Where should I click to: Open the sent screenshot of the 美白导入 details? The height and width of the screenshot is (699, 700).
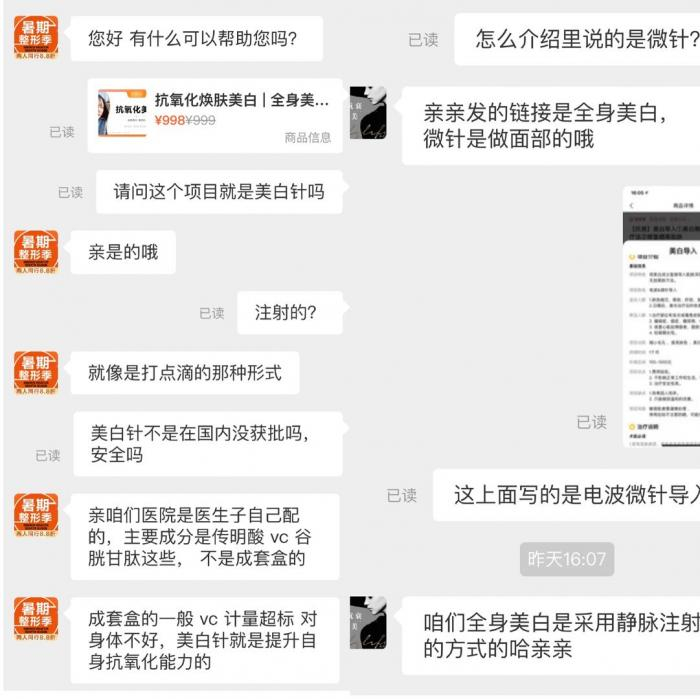point(661,317)
